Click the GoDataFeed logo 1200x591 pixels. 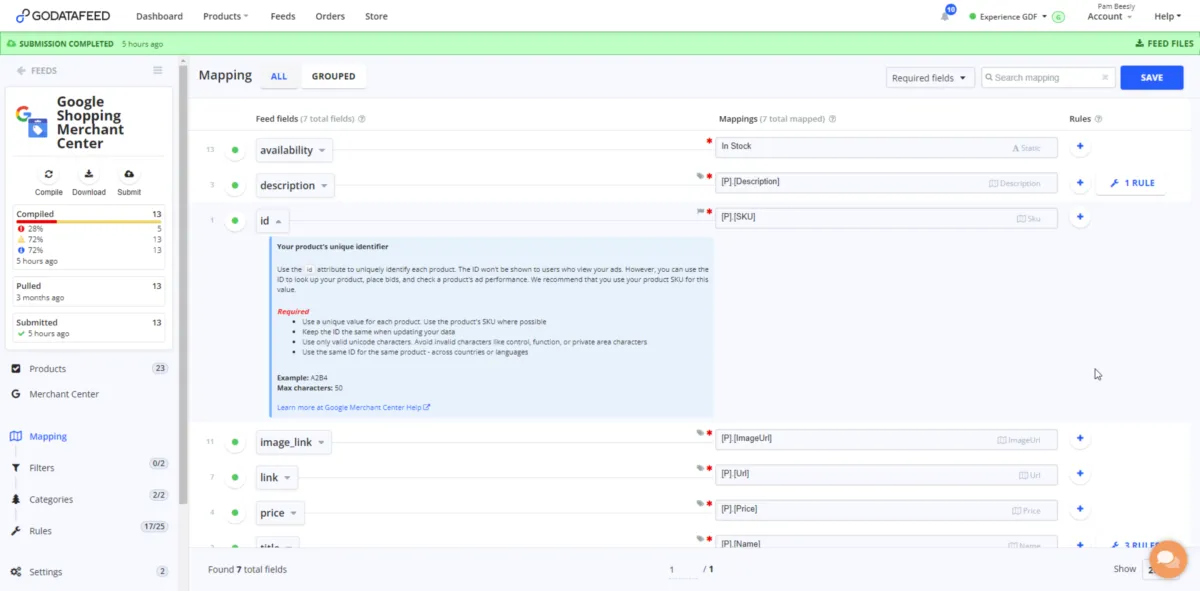click(x=63, y=16)
